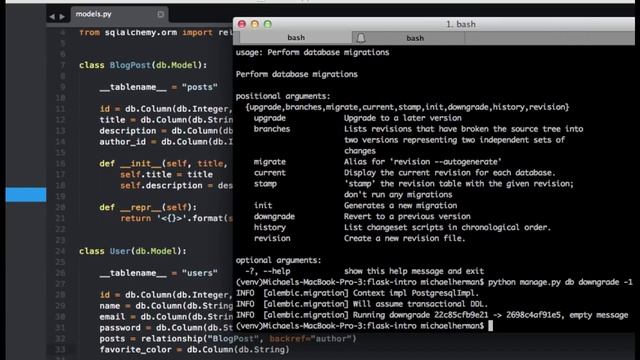The height and width of the screenshot is (360, 640).
Task: Click 'stamp' command in terminal help
Action: [265, 184]
